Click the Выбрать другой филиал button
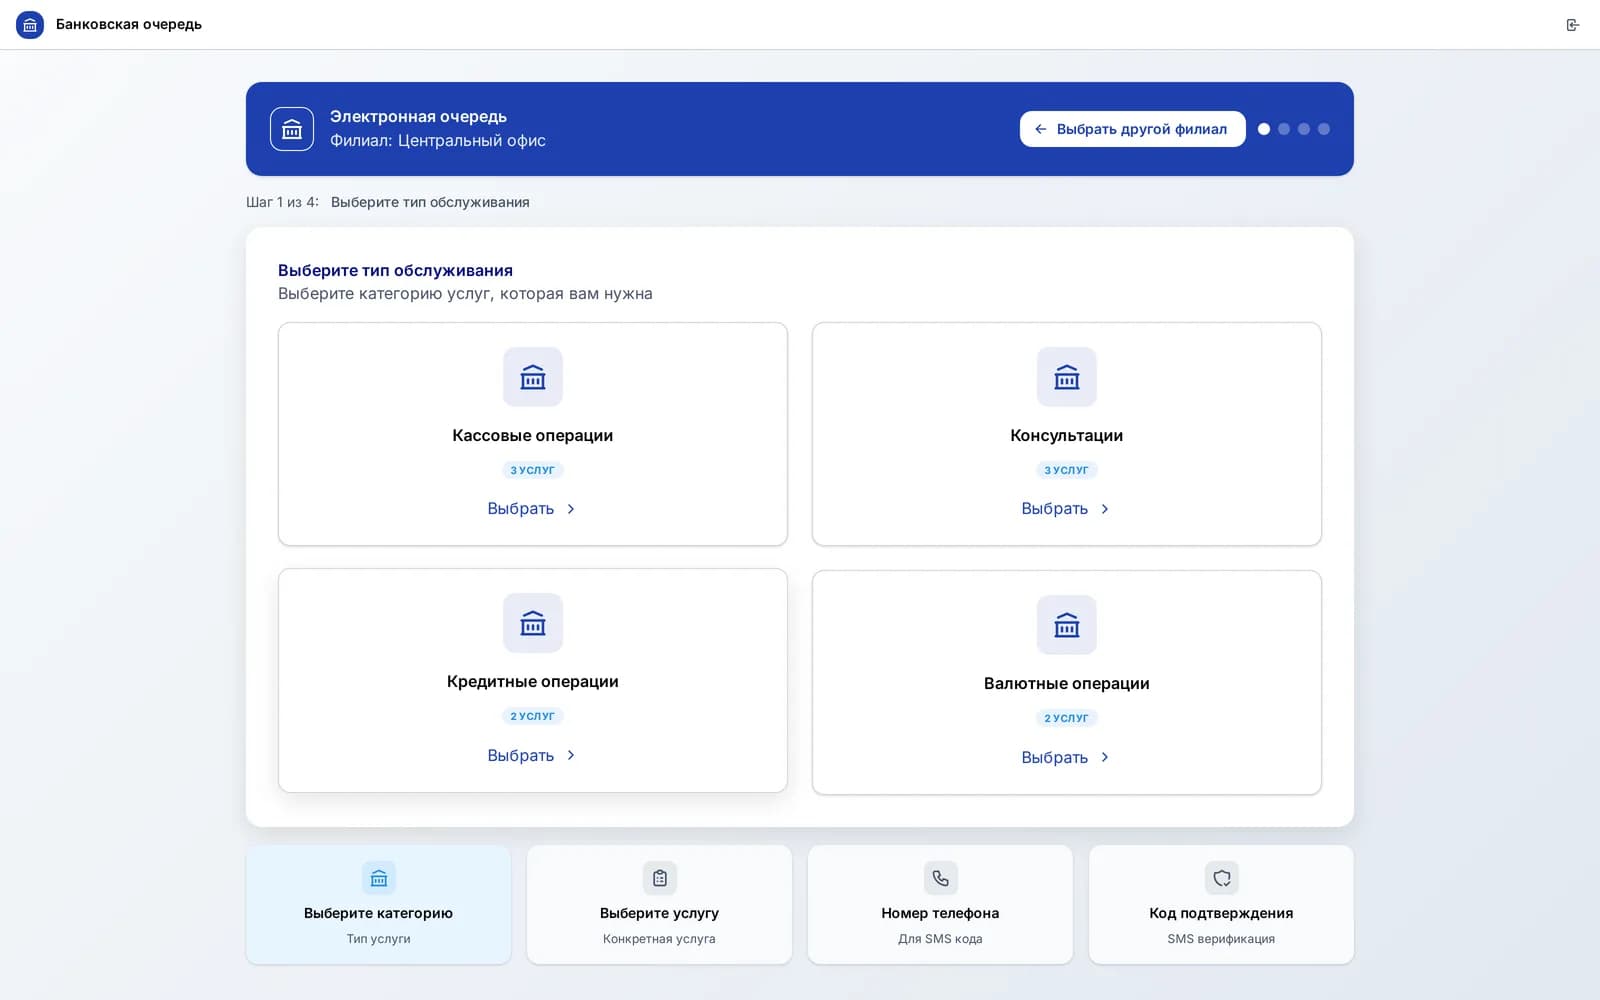 click(1133, 129)
